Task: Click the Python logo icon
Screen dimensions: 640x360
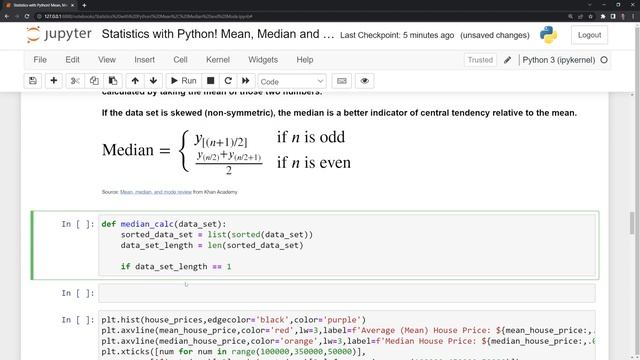Action: pos(548,35)
